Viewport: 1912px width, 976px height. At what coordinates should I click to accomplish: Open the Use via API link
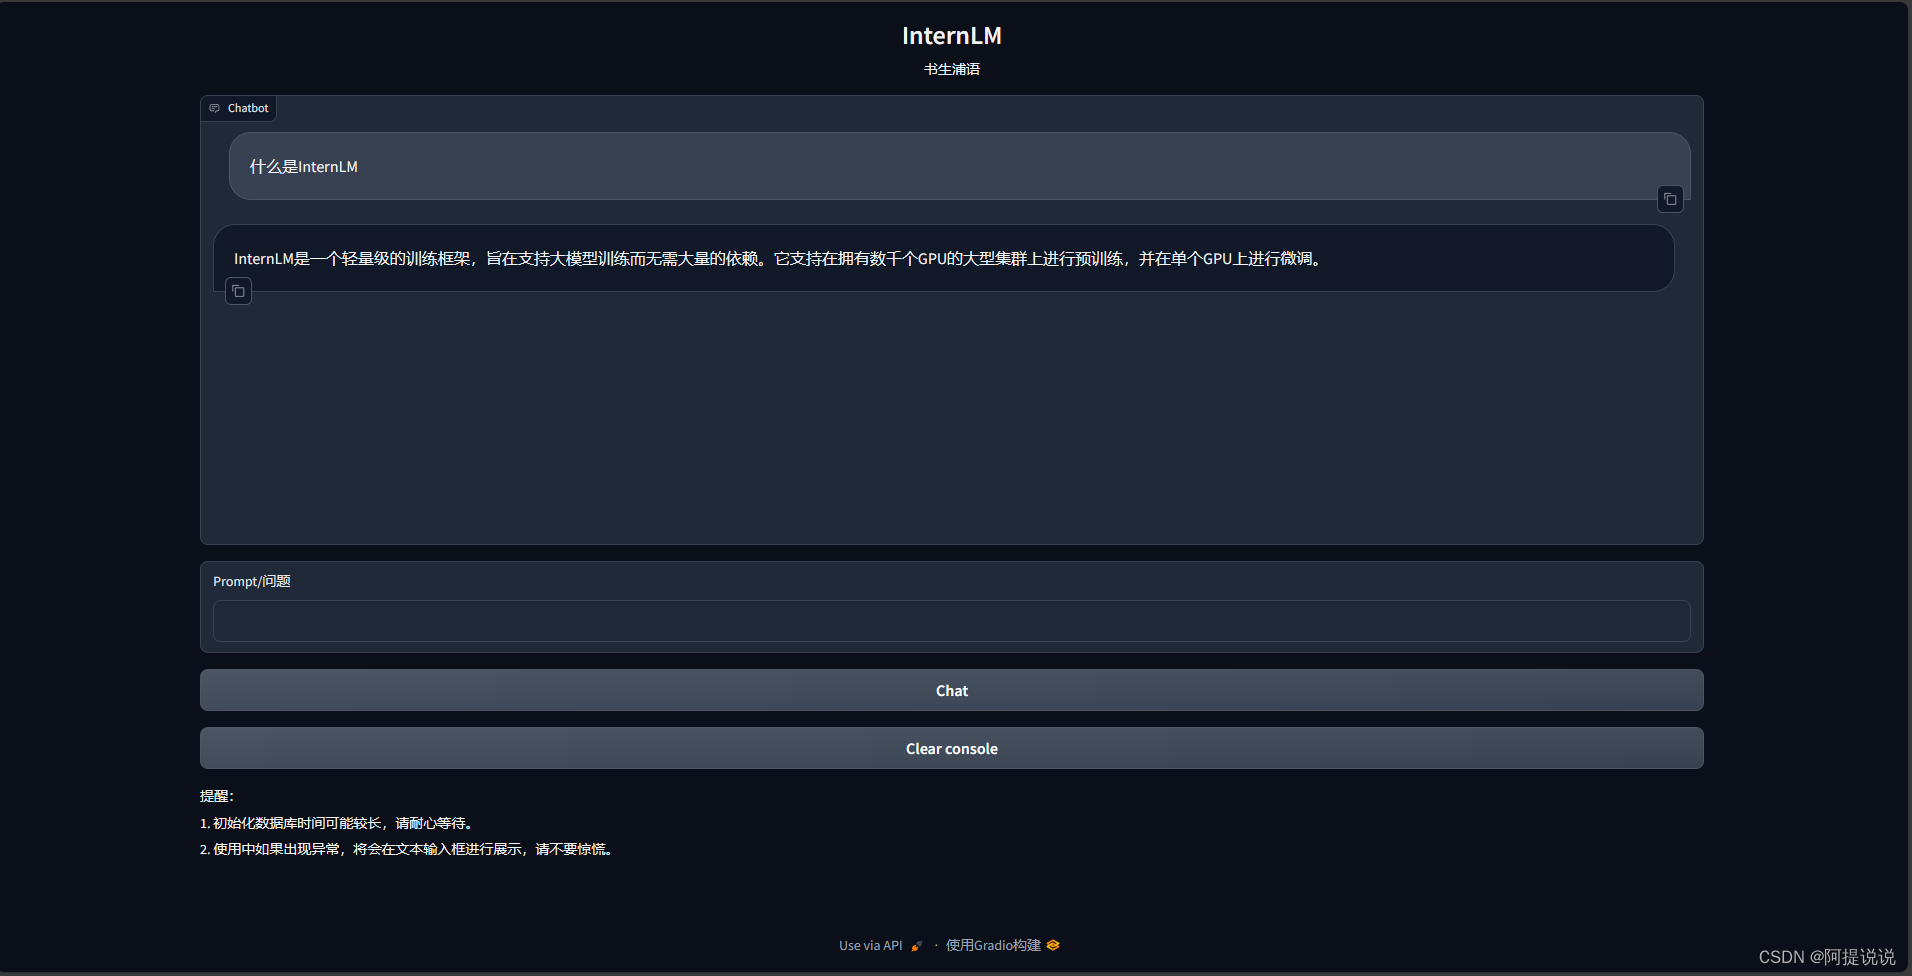[x=880, y=946]
